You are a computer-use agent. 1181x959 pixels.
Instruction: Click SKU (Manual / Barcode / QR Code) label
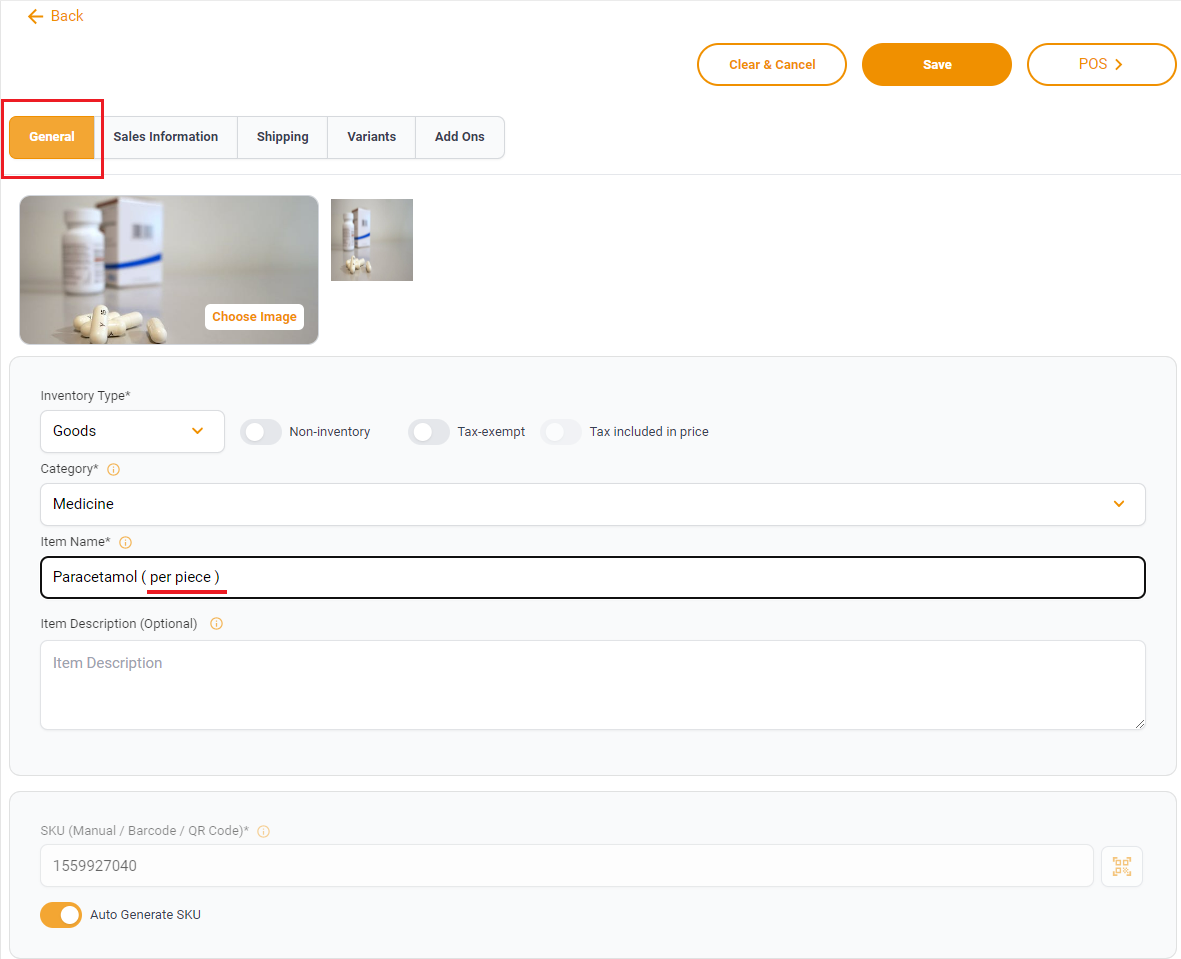coord(145,831)
